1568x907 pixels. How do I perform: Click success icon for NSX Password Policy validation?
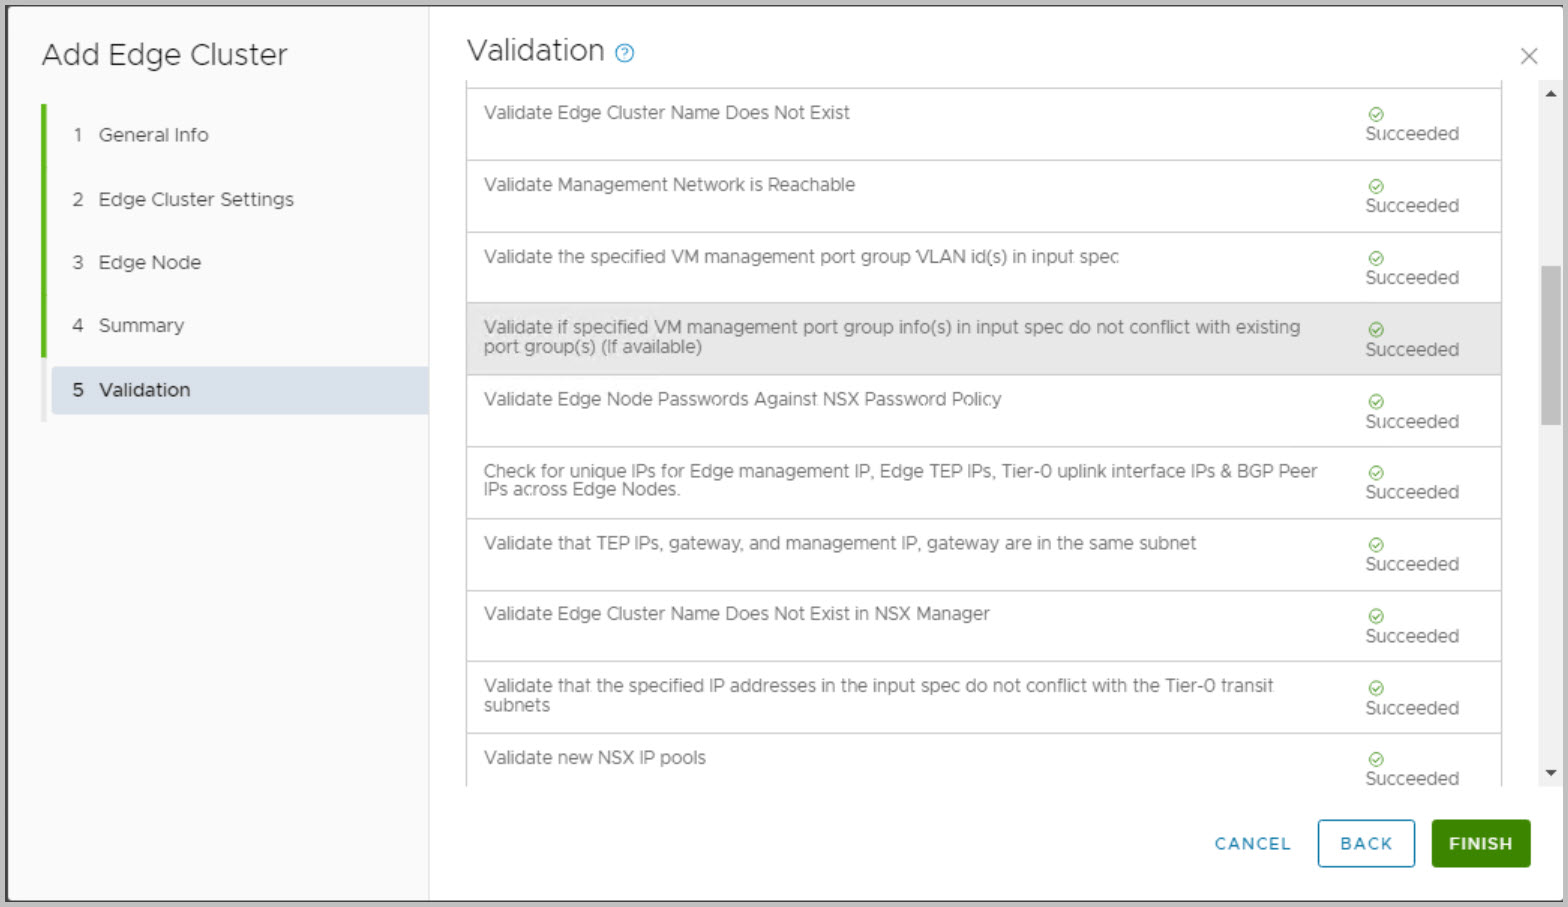coord(1376,401)
